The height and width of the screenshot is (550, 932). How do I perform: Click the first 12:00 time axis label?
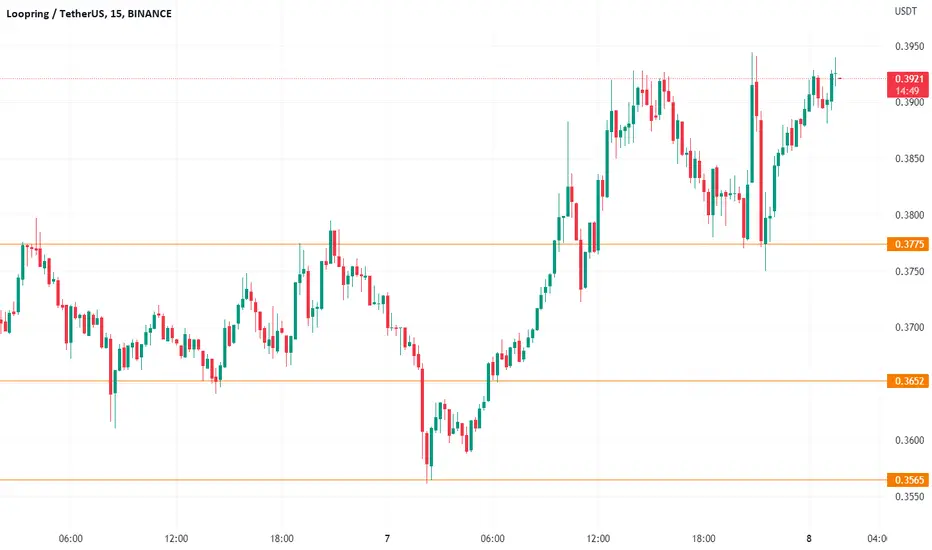pos(176,539)
